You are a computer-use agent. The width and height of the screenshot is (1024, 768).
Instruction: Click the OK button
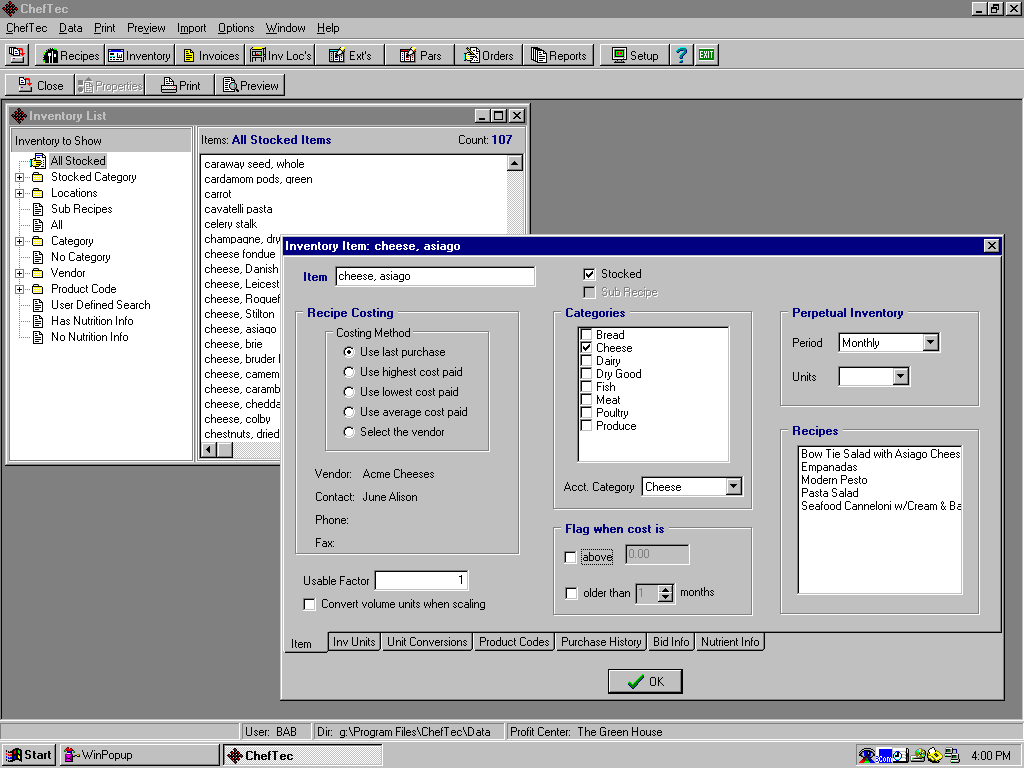[x=644, y=681]
